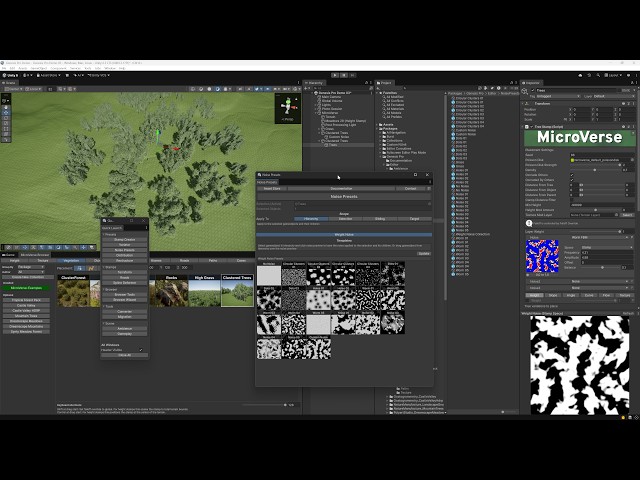Adjust the Density slider in Inspector
Viewport: 640px width, 480px height.
click(x=595, y=170)
